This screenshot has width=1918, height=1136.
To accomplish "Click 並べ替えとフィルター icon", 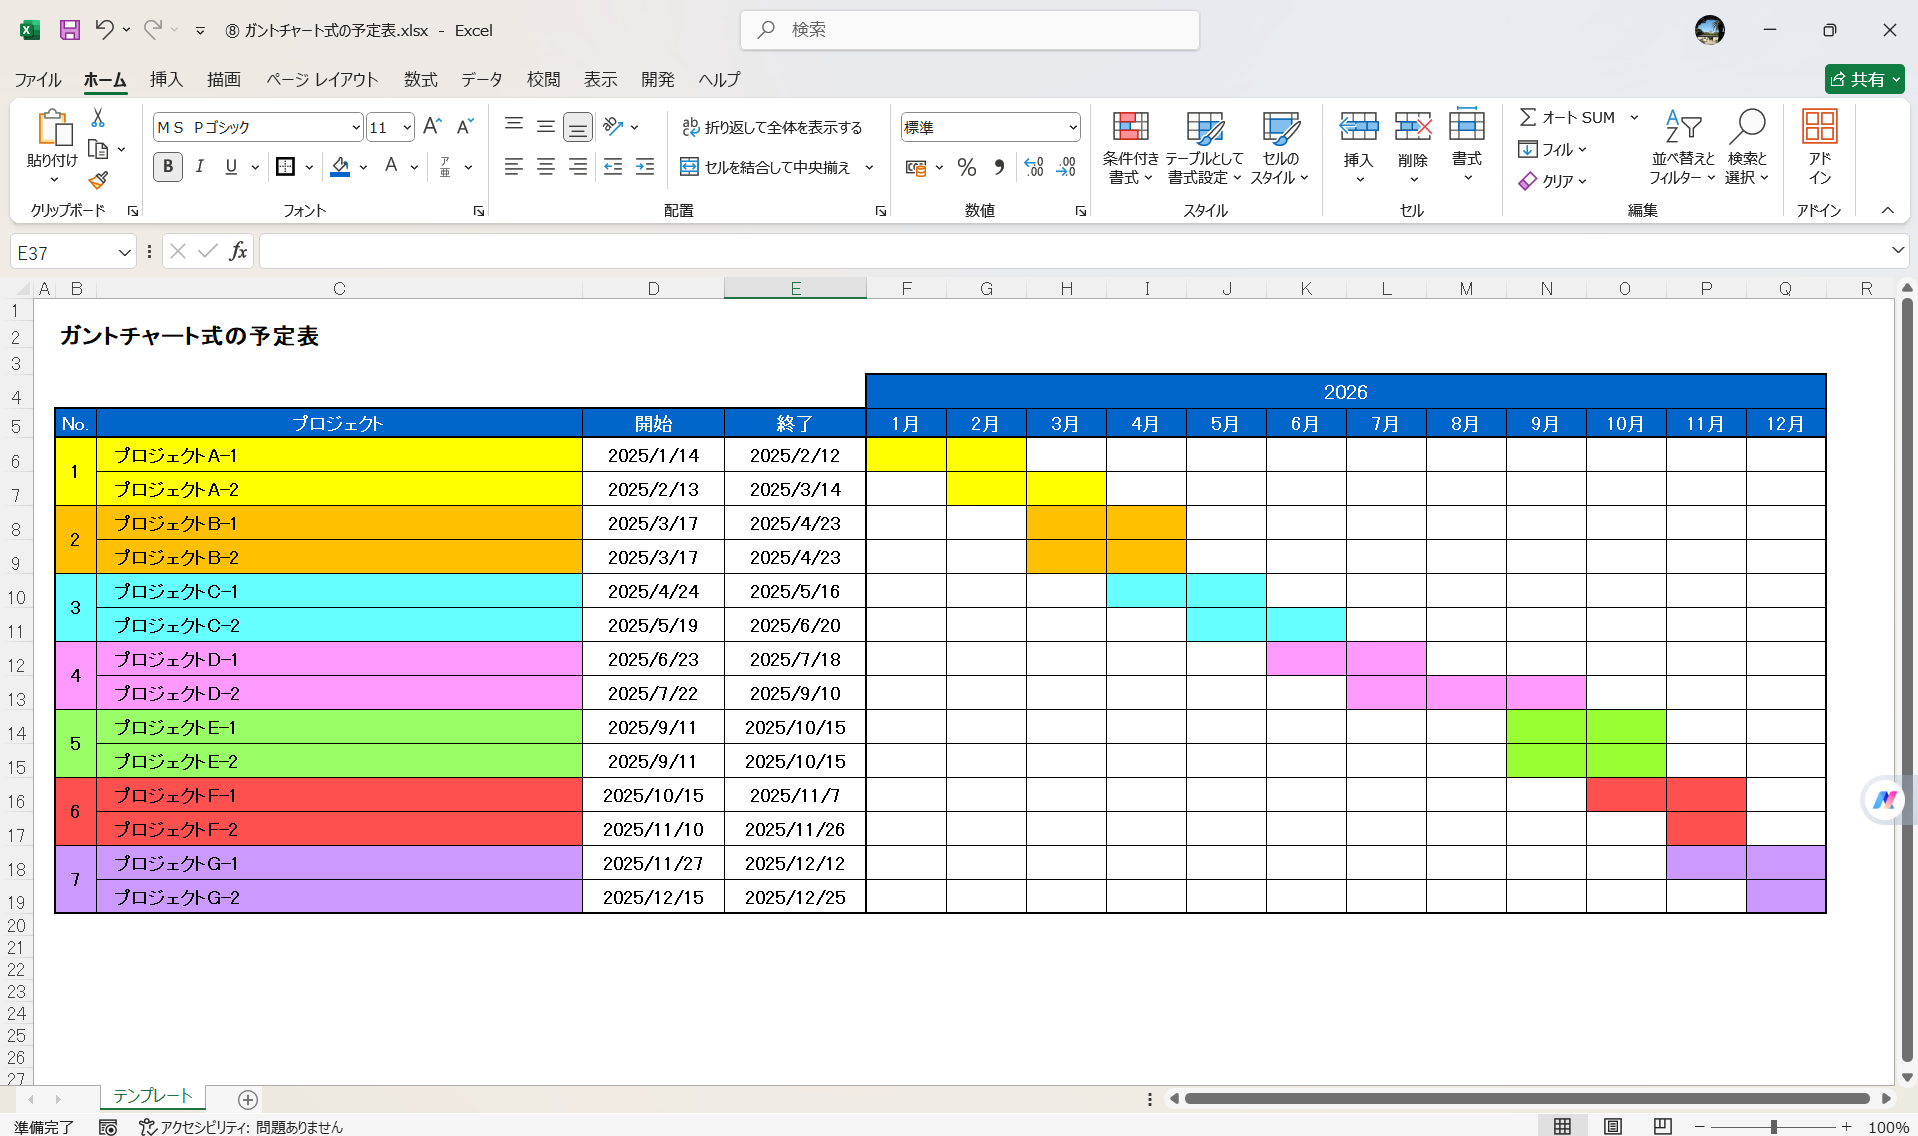I will point(1681,148).
